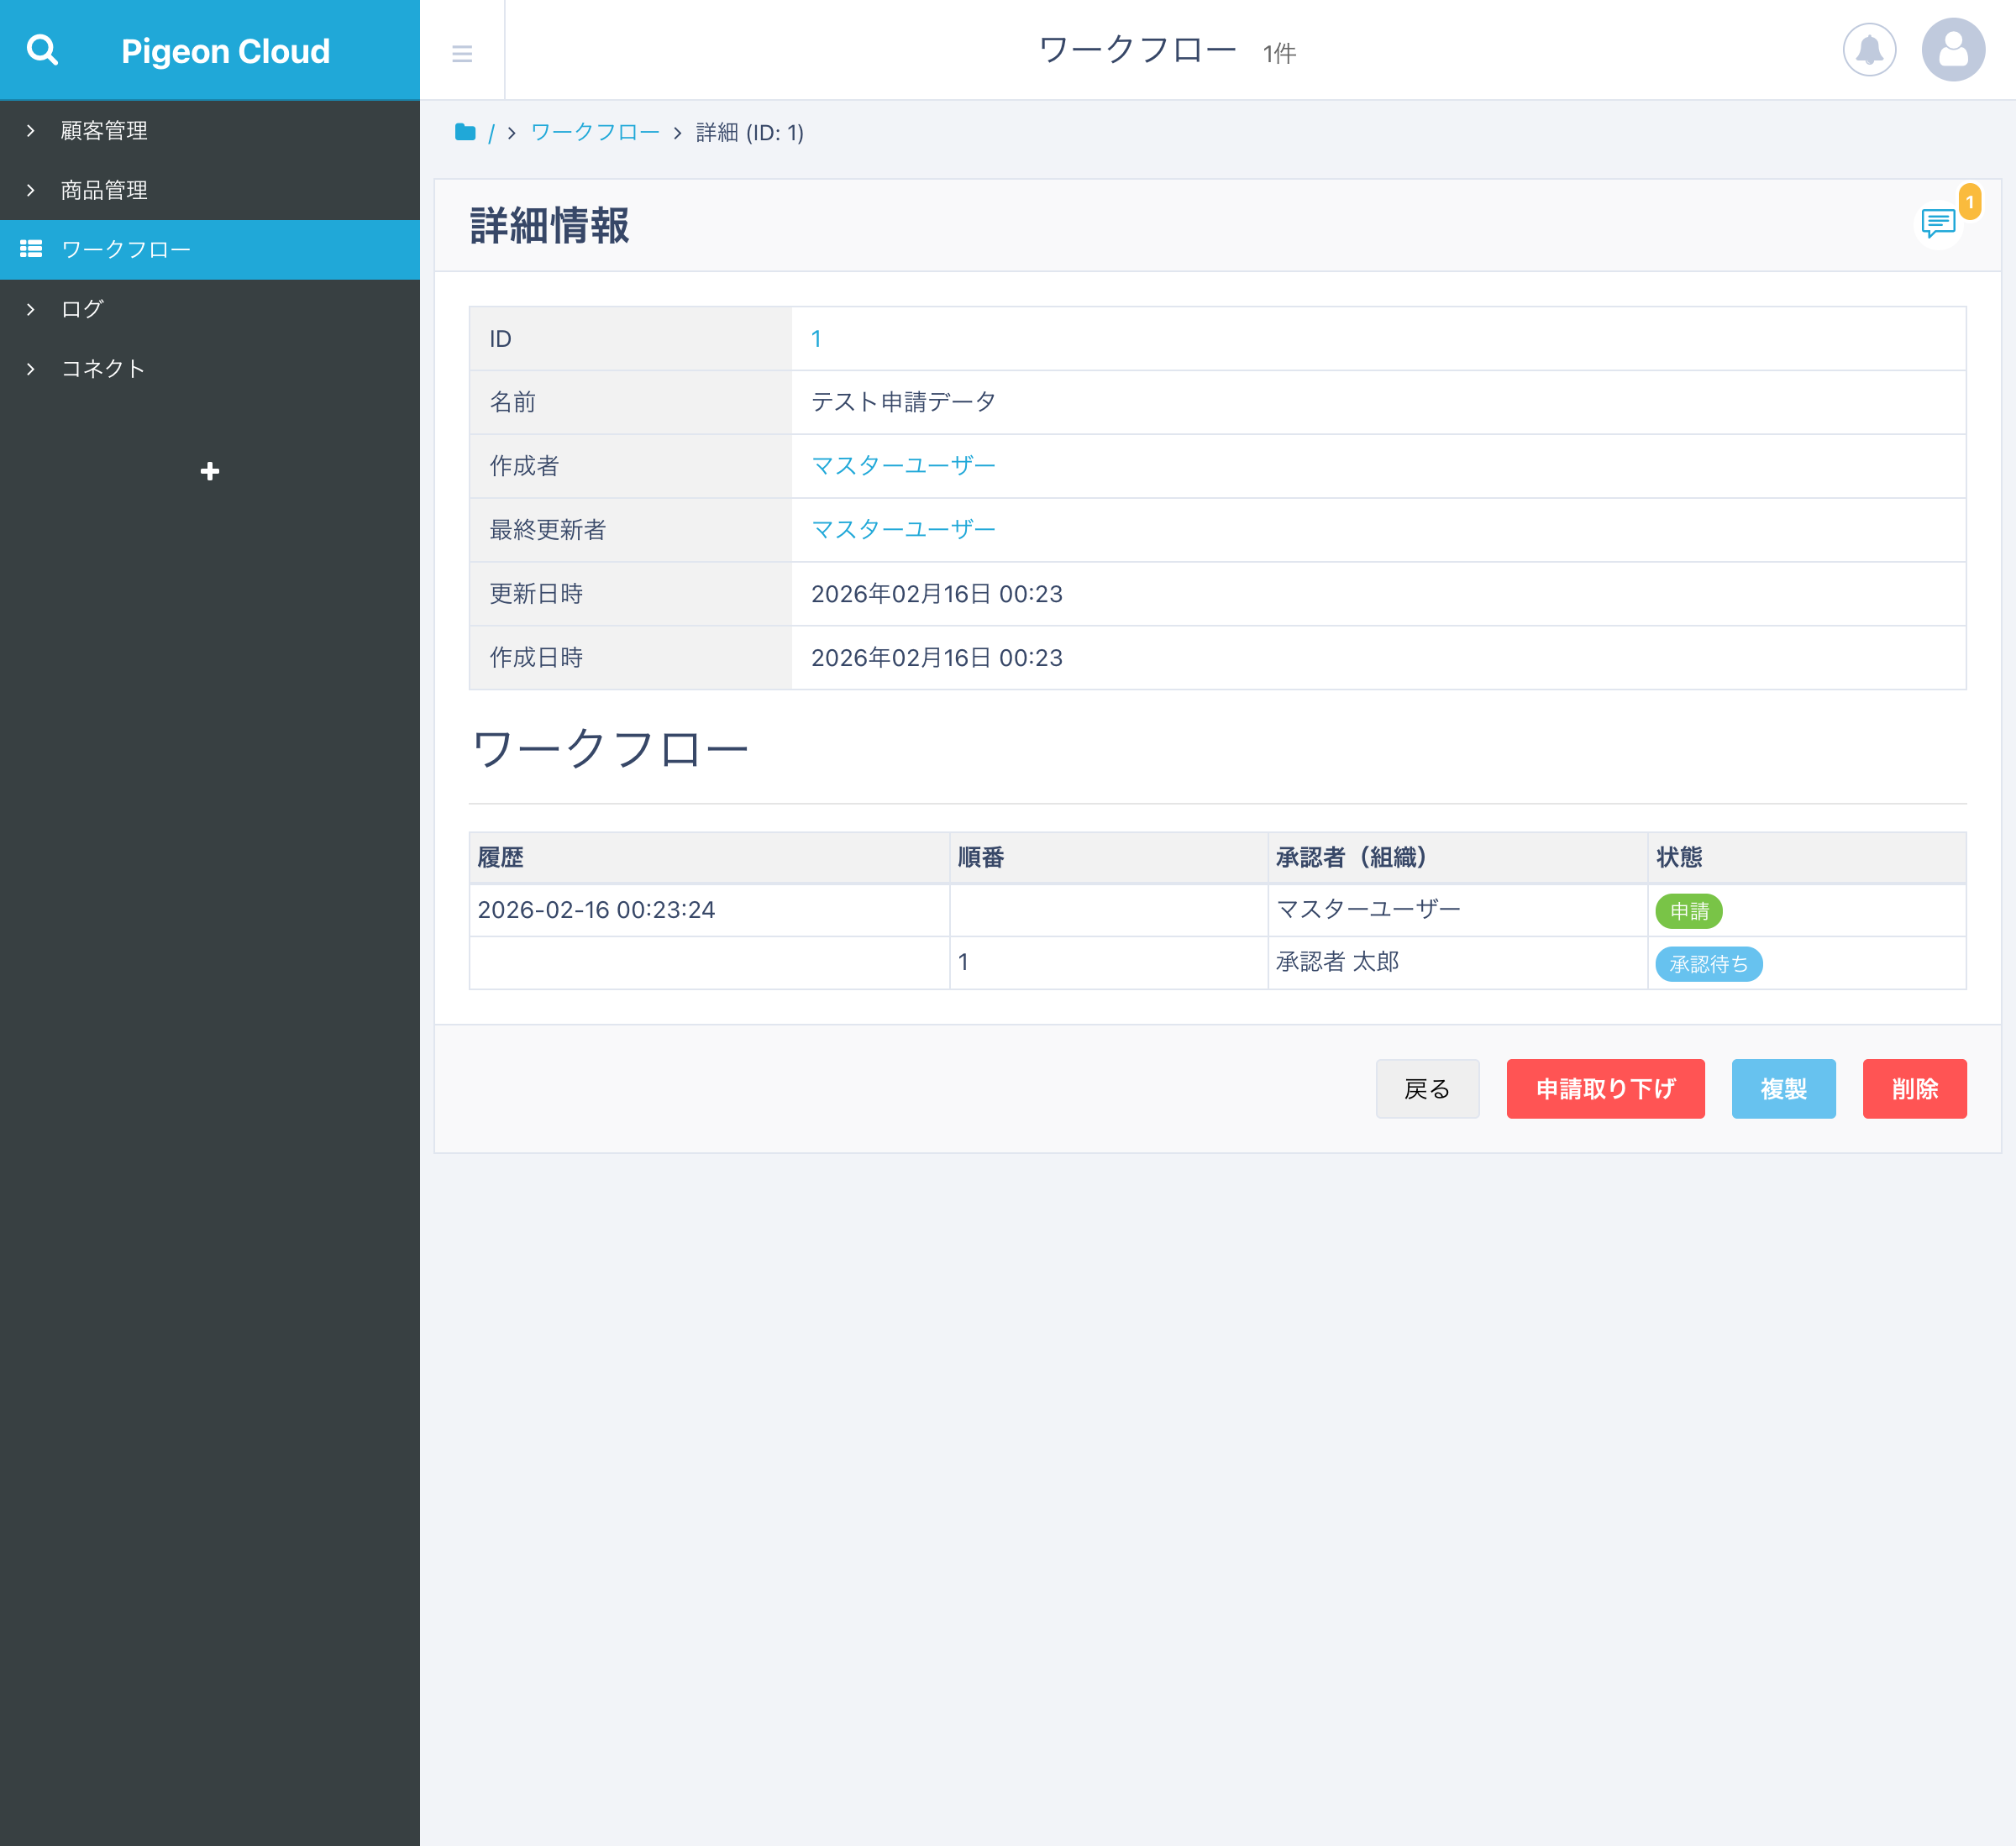Open the 作成者 マスターユーザー link
Image resolution: width=2016 pixels, height=1846 pixels.
(903, 466)
